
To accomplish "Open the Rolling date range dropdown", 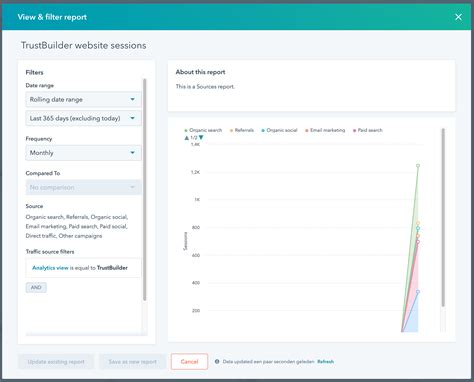I will 83,99.
